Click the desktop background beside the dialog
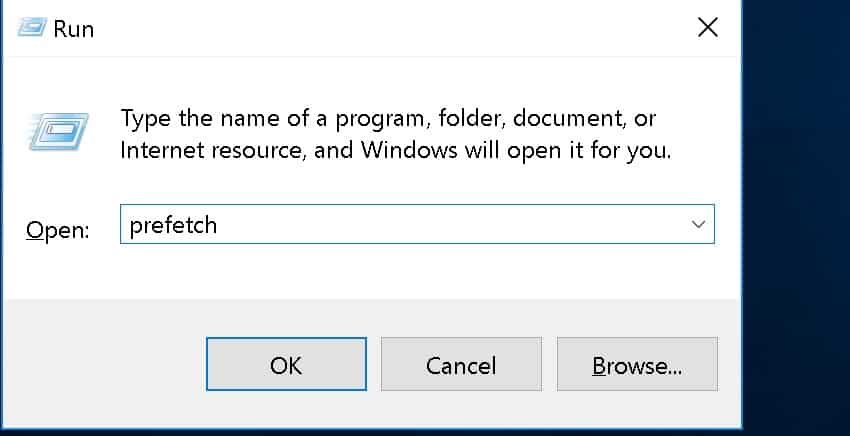The image size is (850, 436). pyautogui.click(x=796, y=217)
